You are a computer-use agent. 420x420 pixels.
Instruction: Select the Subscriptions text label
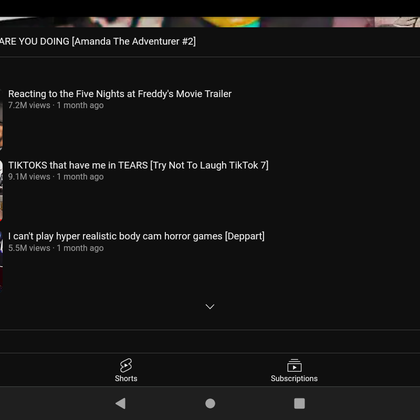pos(294,378)
